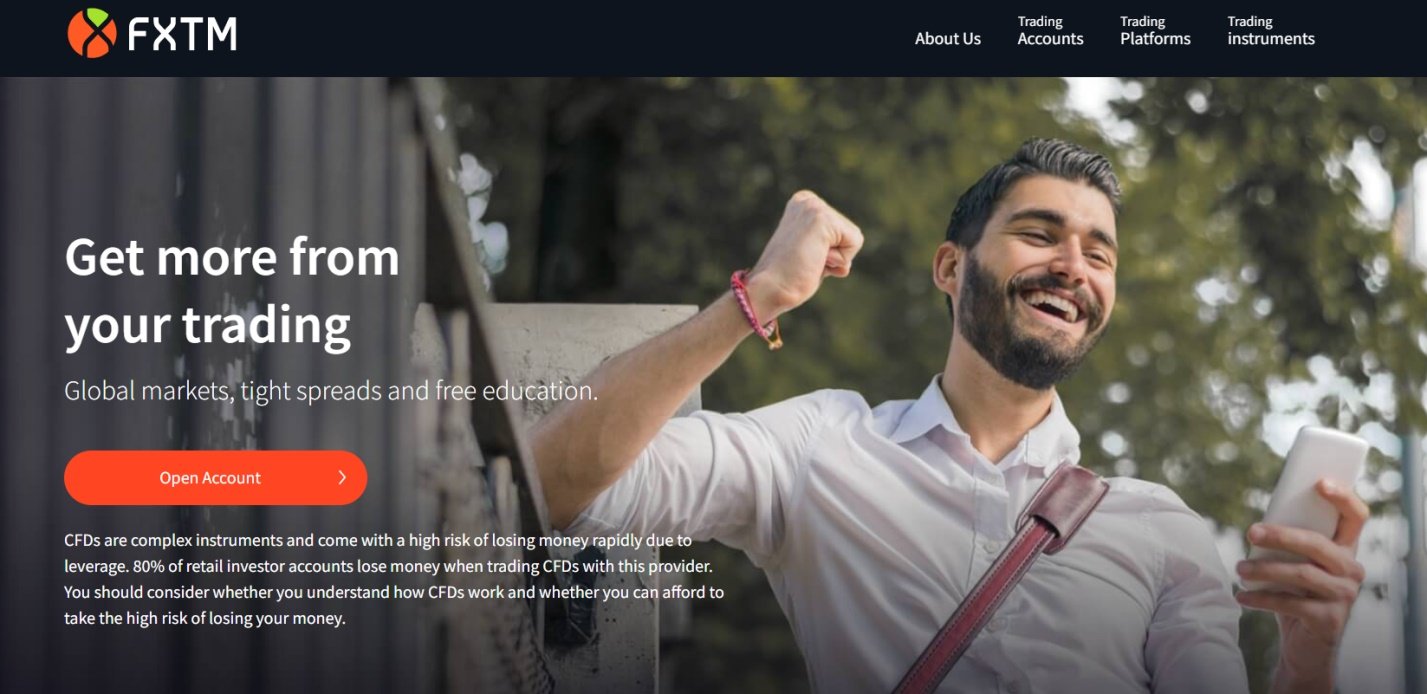The image size is (1427, 694).
Task: Click the CFDs risk warning paragraph
Action: click(x=394, y=579)
